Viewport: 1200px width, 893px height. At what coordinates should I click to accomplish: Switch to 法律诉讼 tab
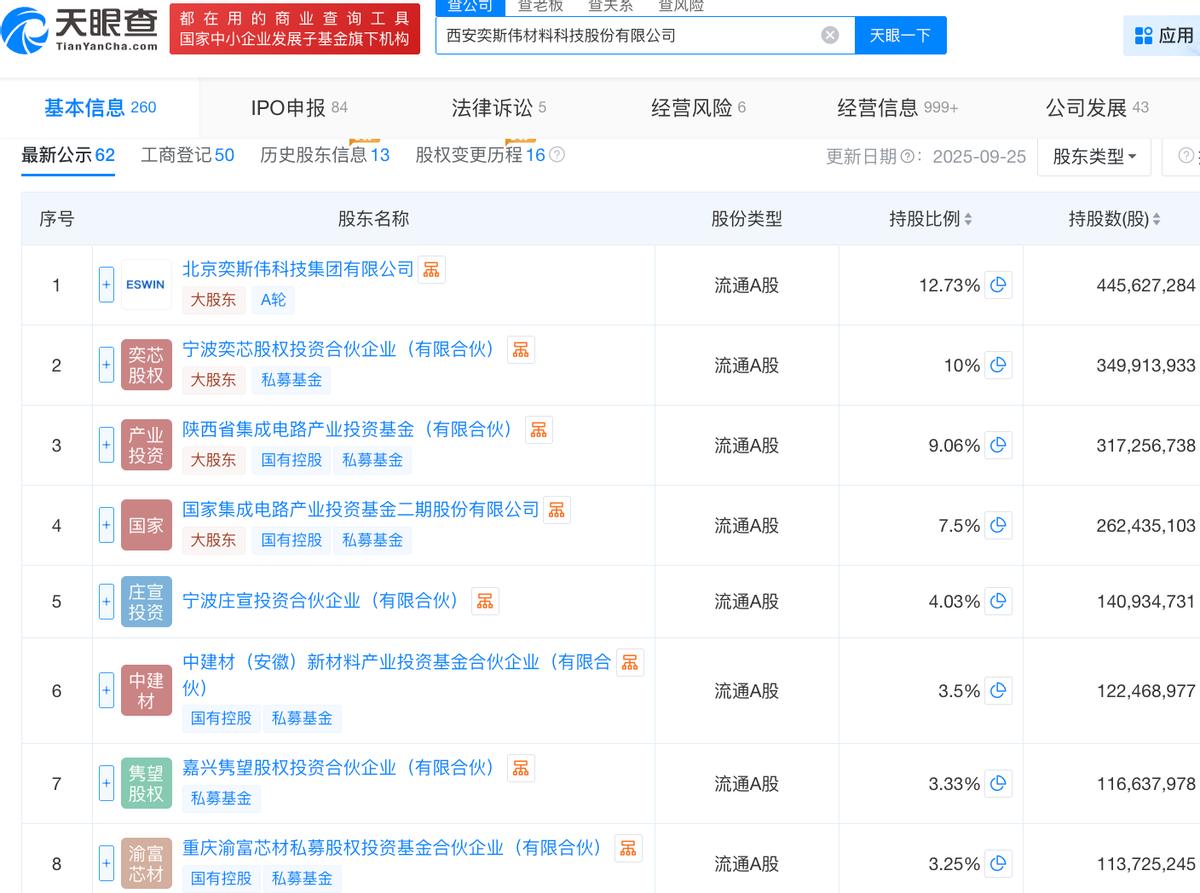tap(499, 107)
